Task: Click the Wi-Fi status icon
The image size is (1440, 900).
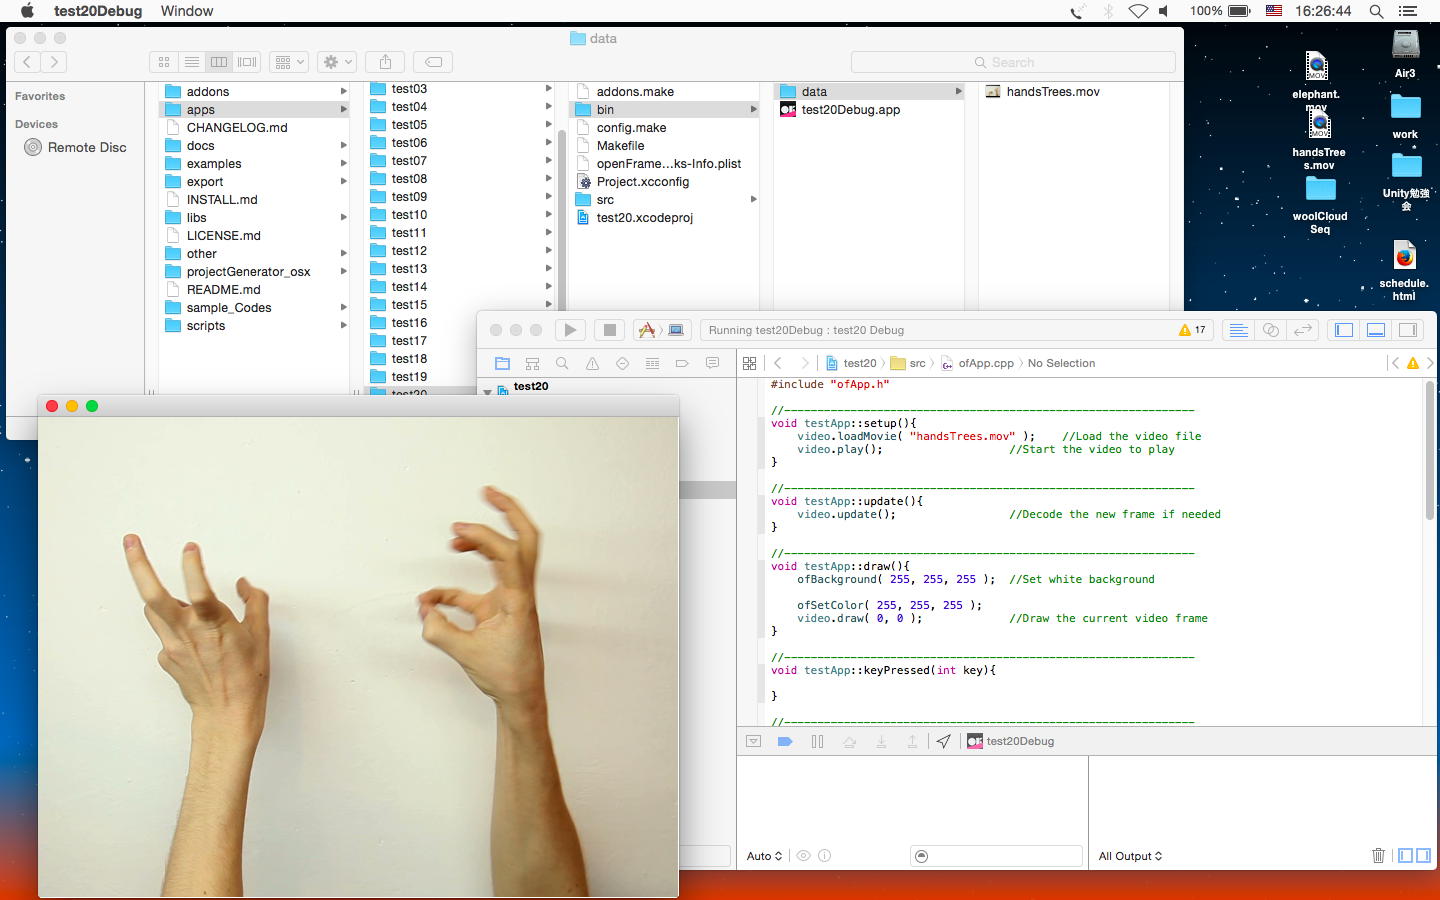Action: [x=1138, y=11]
